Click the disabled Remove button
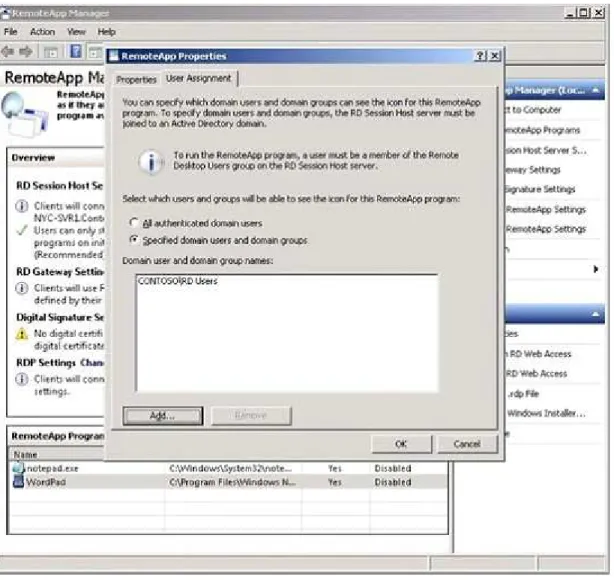 (x=251, y=416)
